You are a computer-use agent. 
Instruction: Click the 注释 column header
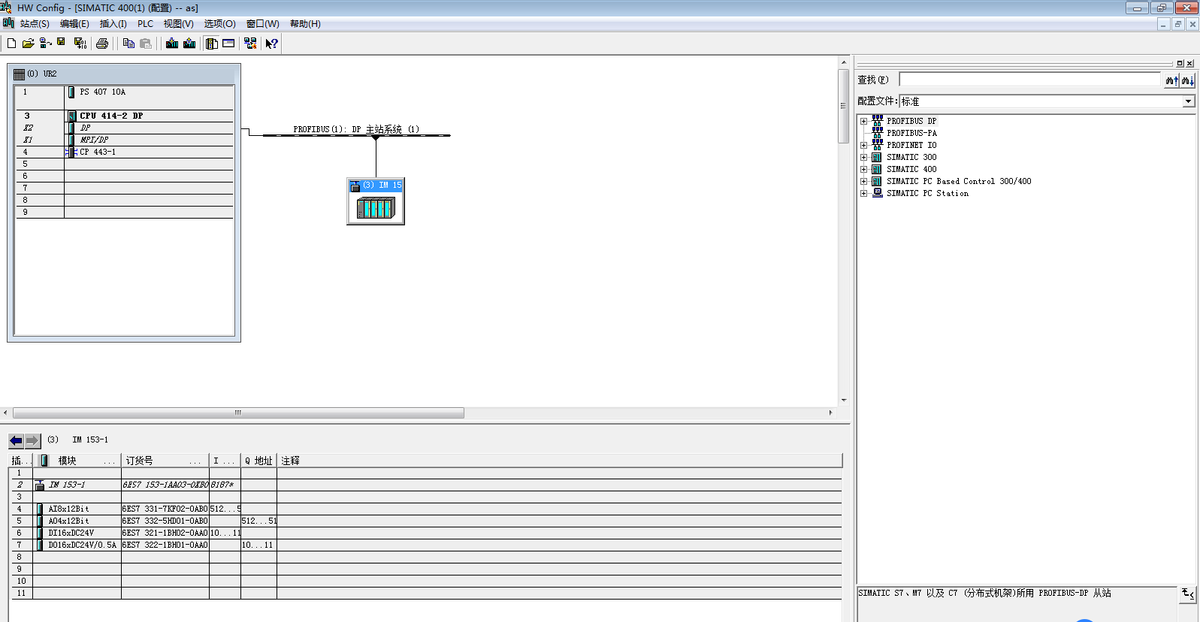[x=559, y=461]
